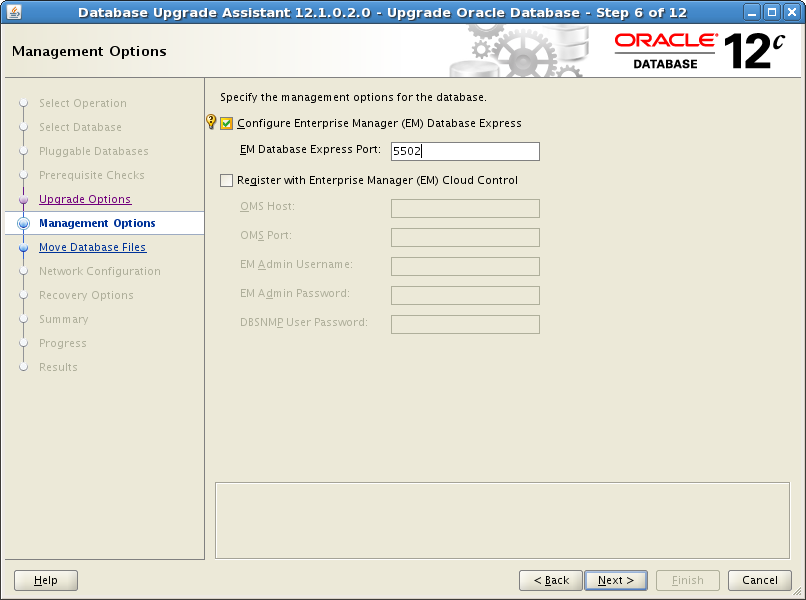The width and height of the screenshot is (806, 600).
Task: Click the disabled Finish button
Action: [688, 580]
